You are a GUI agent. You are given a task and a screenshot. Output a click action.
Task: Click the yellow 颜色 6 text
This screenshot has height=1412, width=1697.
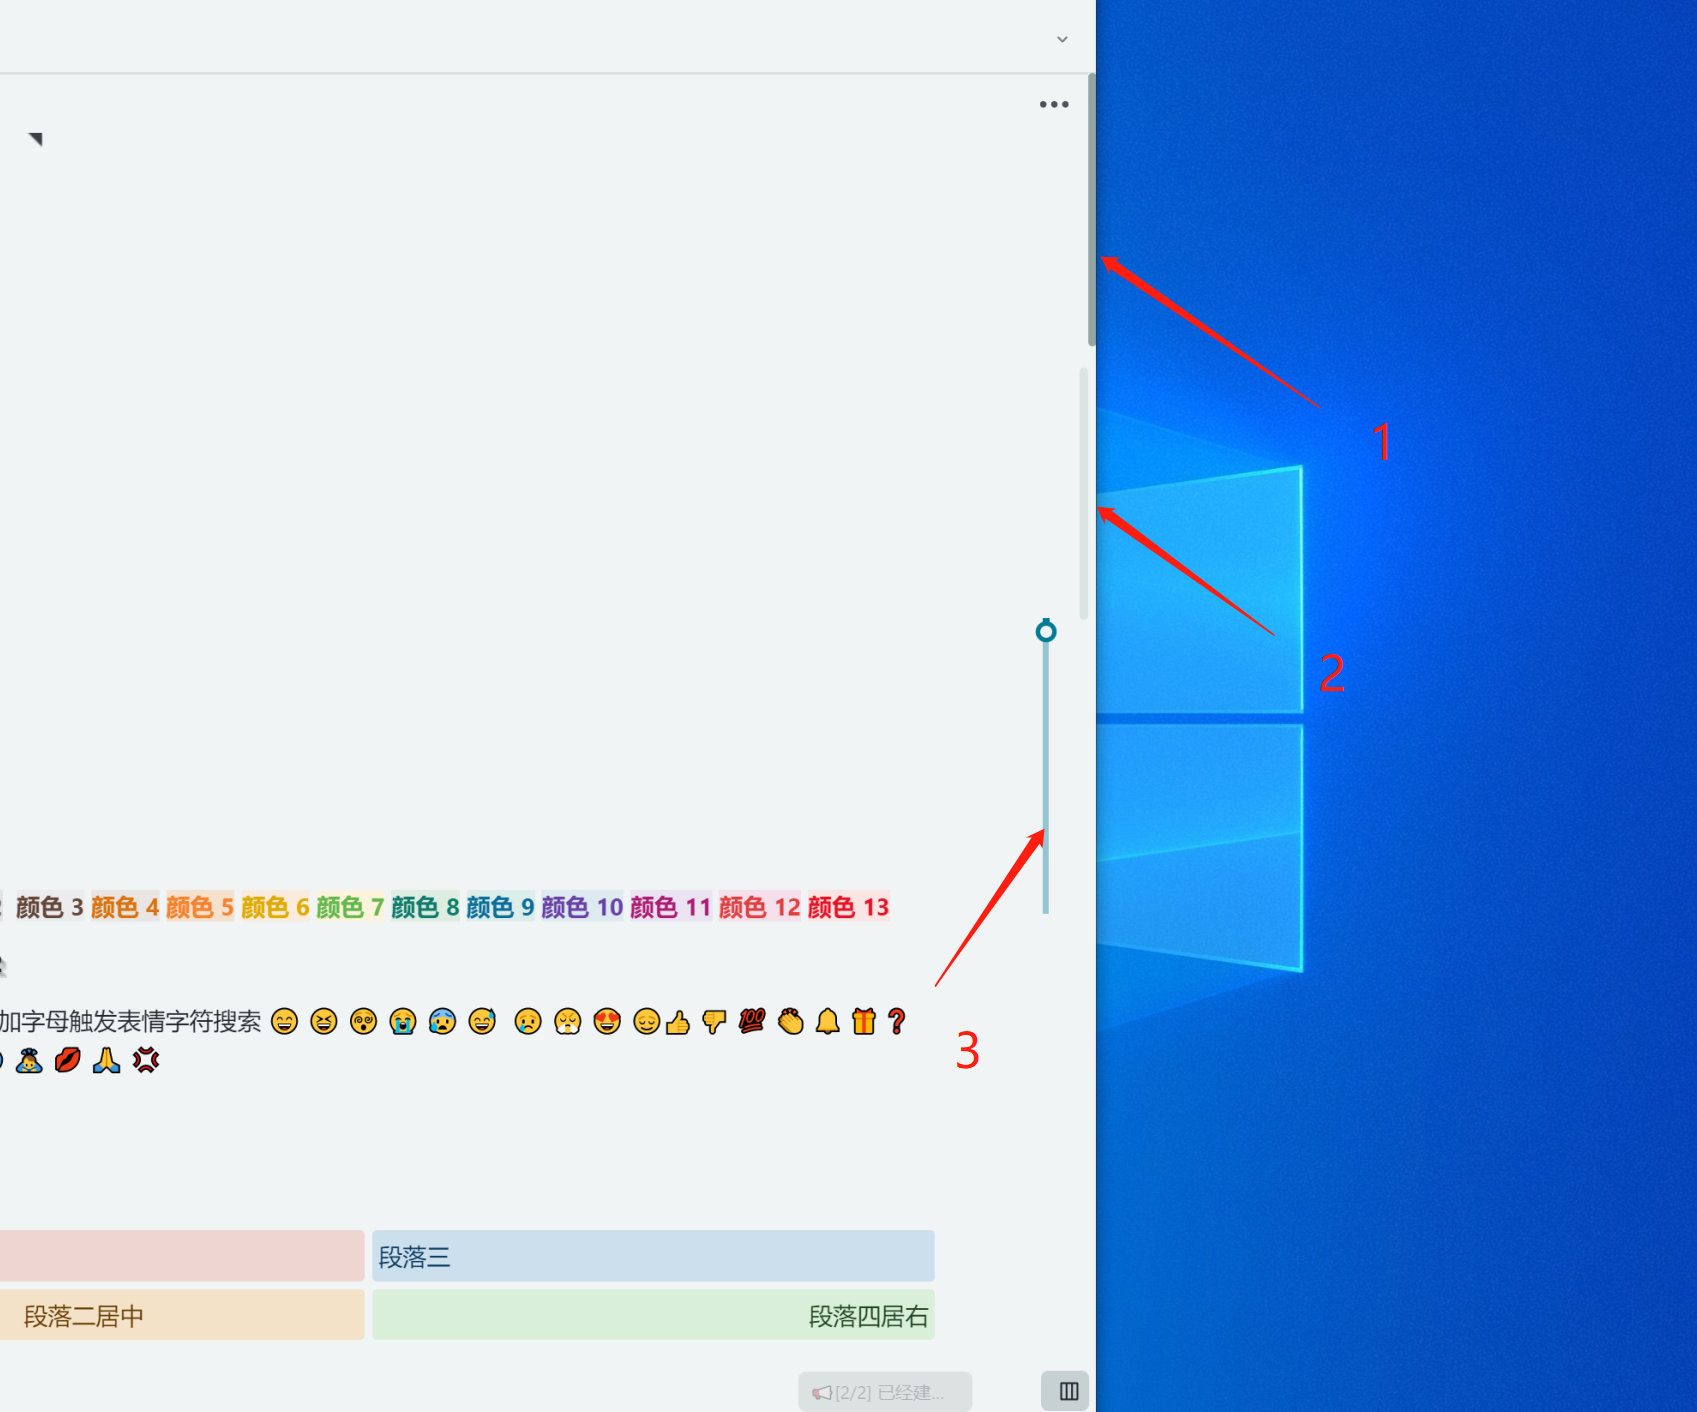(x=275, y=907)
